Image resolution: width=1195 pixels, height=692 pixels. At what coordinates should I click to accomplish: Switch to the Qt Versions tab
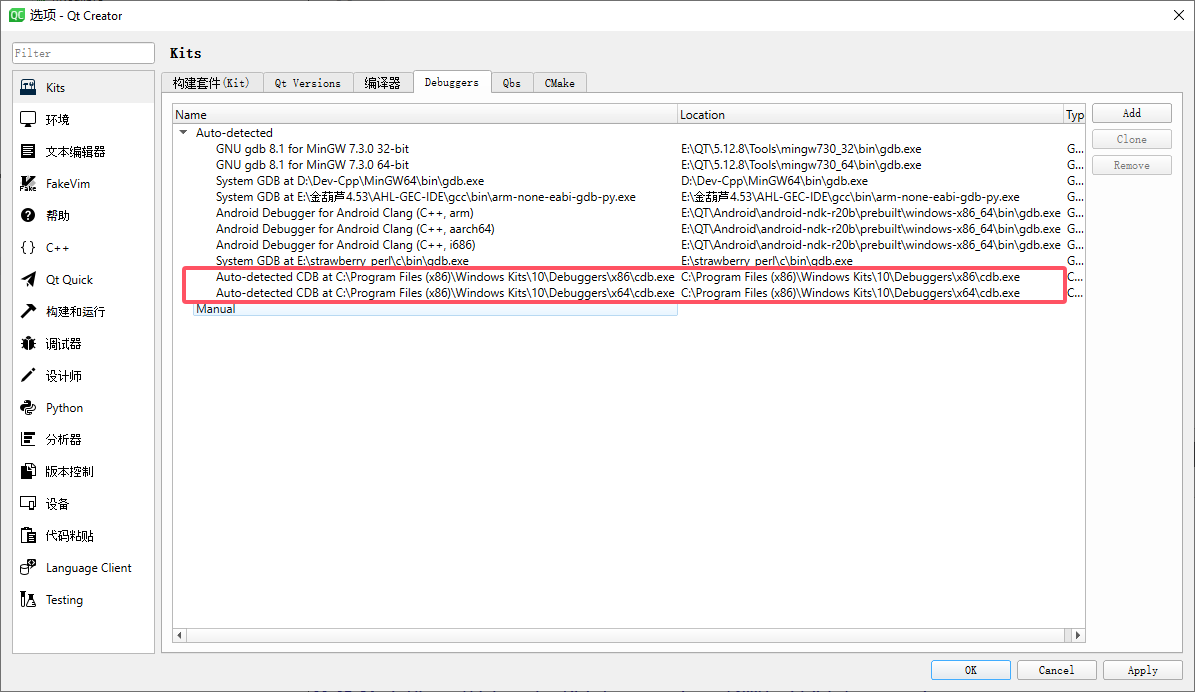(x=308, y=83)
